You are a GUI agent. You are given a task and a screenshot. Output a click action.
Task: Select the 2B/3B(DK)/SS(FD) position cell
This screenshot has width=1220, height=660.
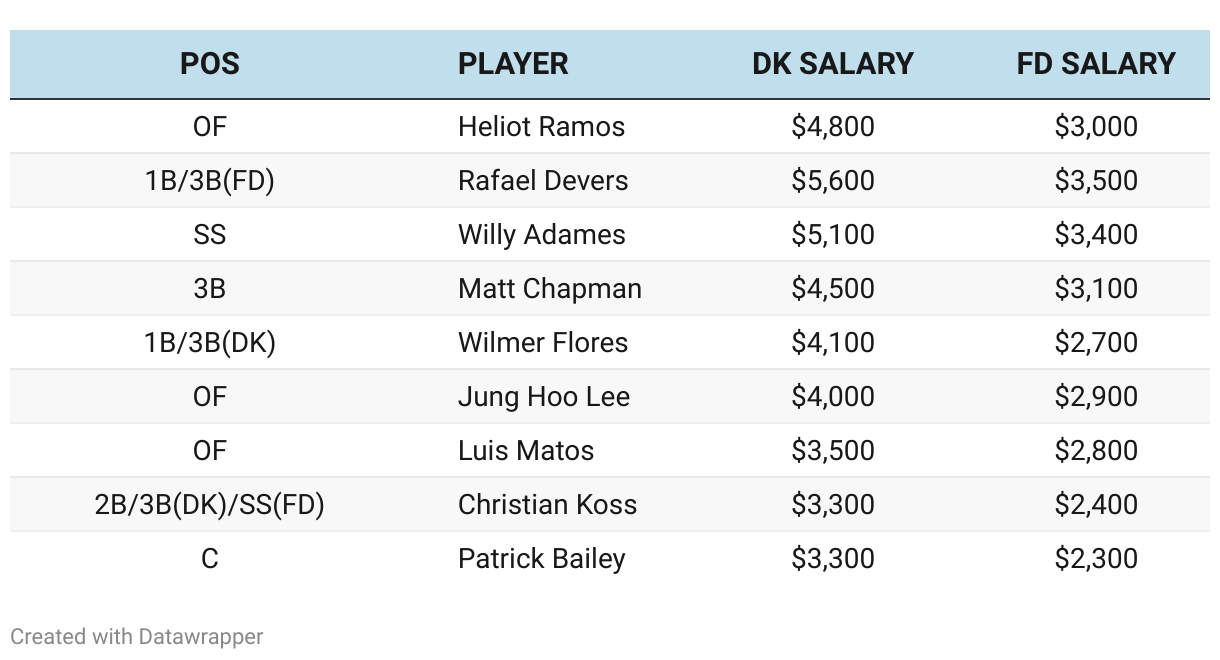coord(210,505)
